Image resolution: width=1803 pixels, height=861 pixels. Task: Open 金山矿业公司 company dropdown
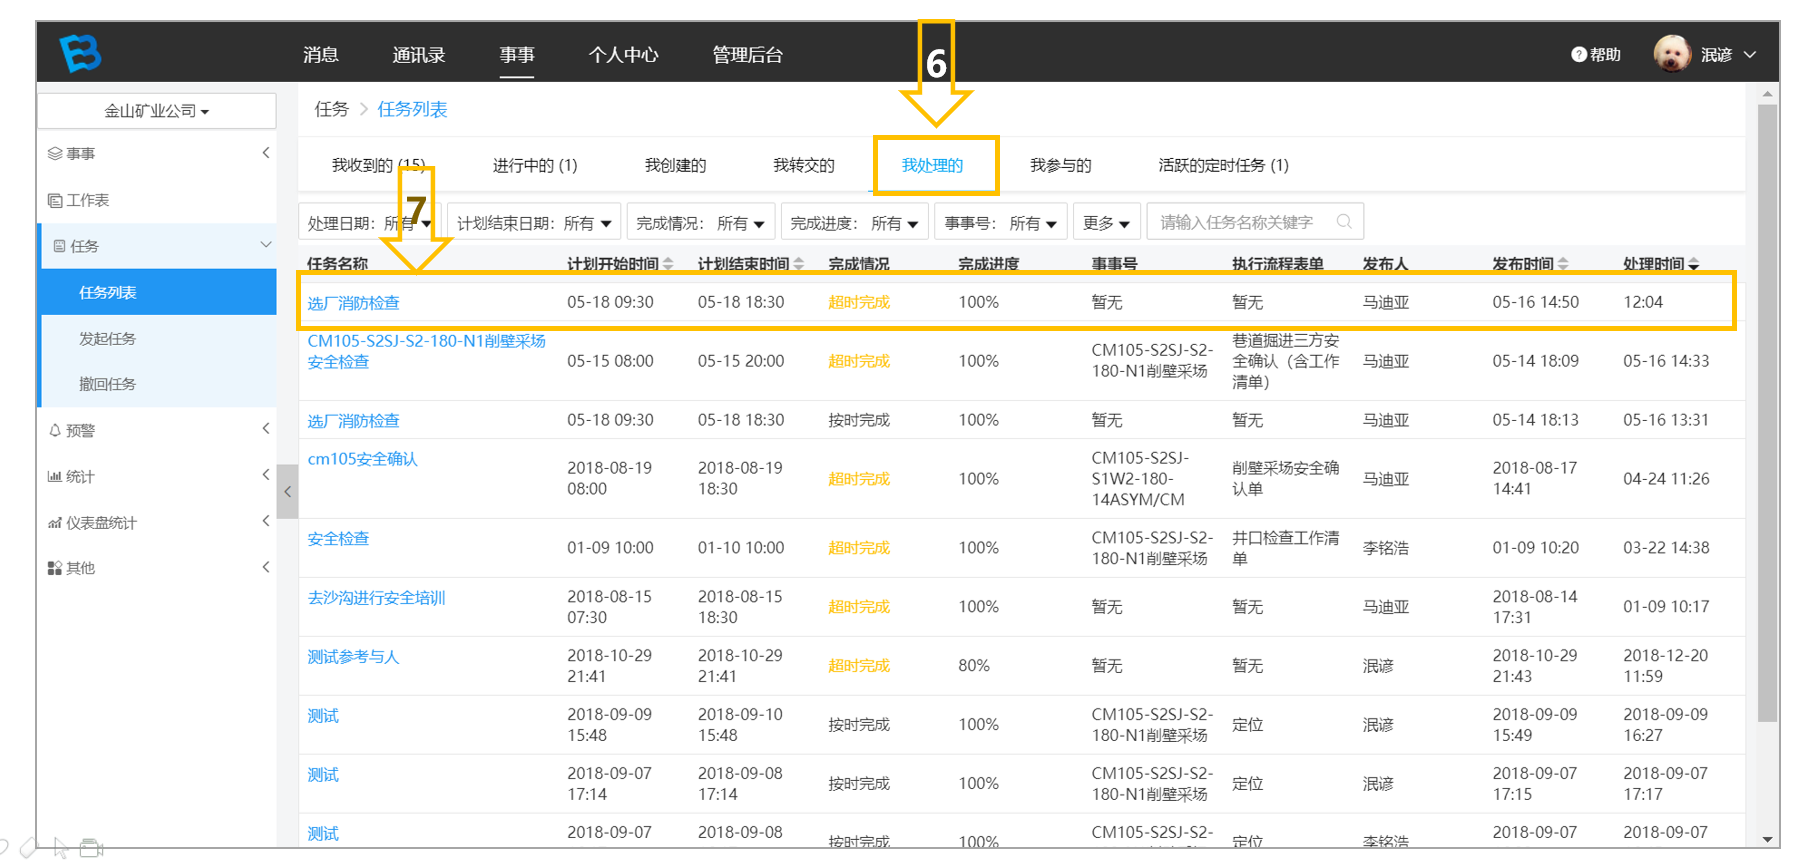[157, 111]
